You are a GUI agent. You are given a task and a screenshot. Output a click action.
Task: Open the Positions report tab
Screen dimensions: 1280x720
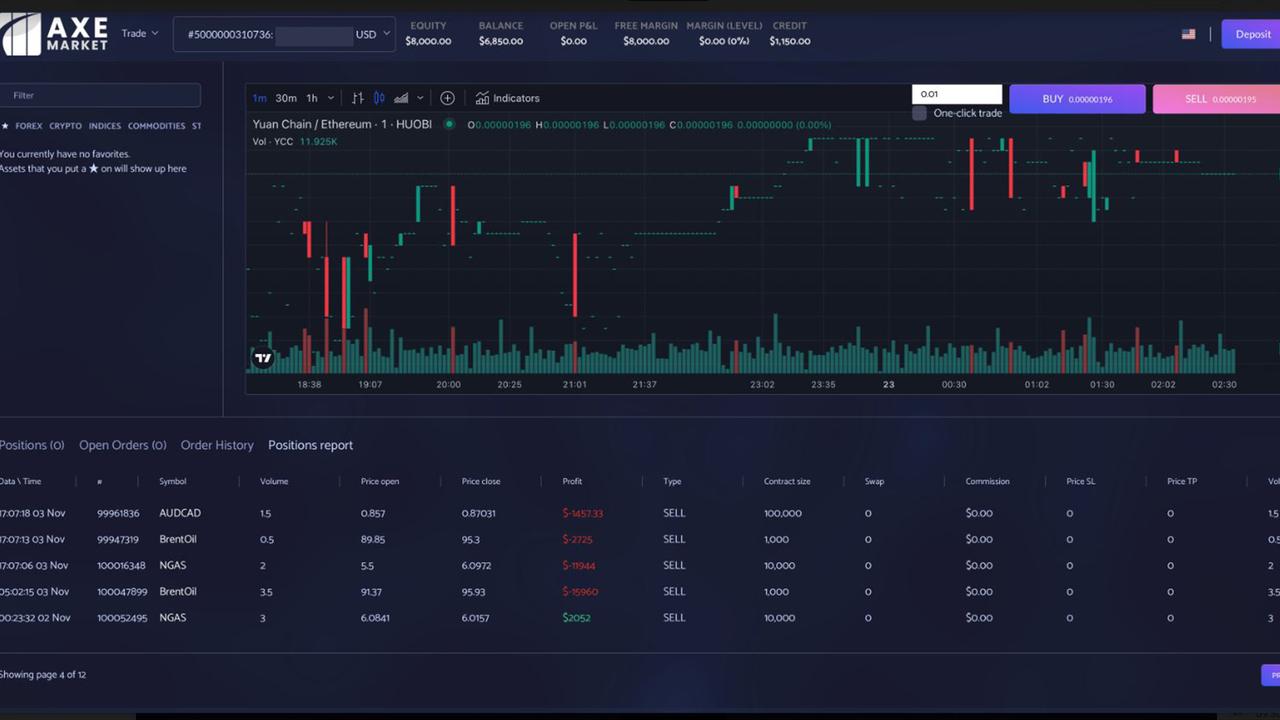[310, 445]
